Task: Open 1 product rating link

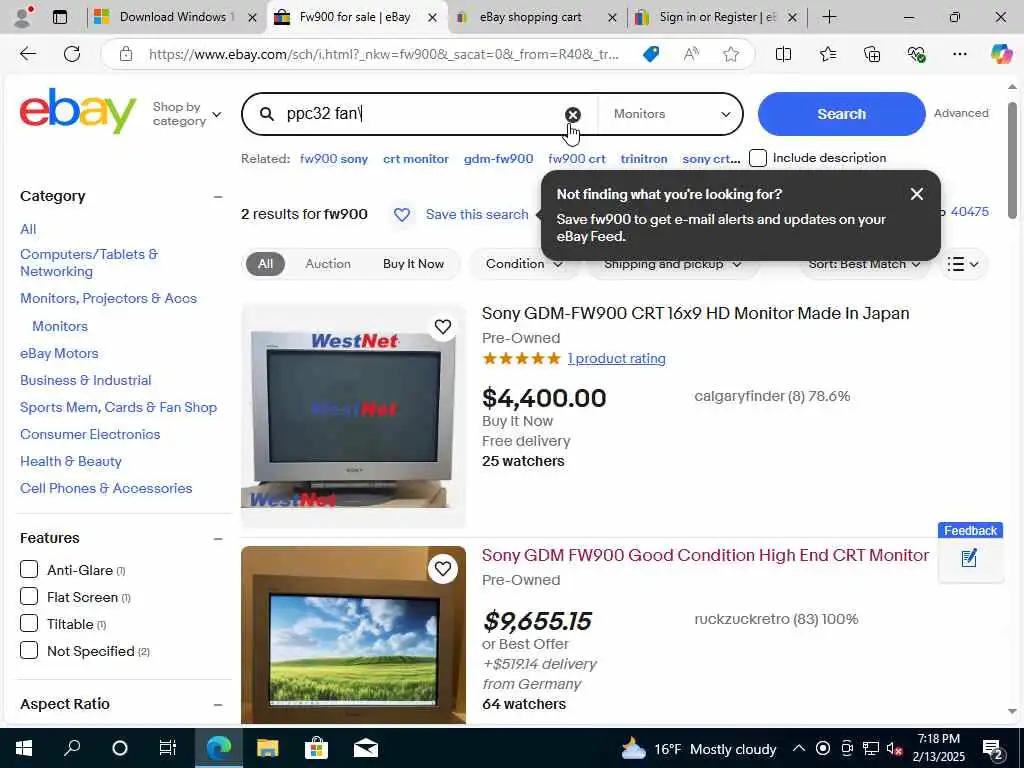Action: point(616,359)
